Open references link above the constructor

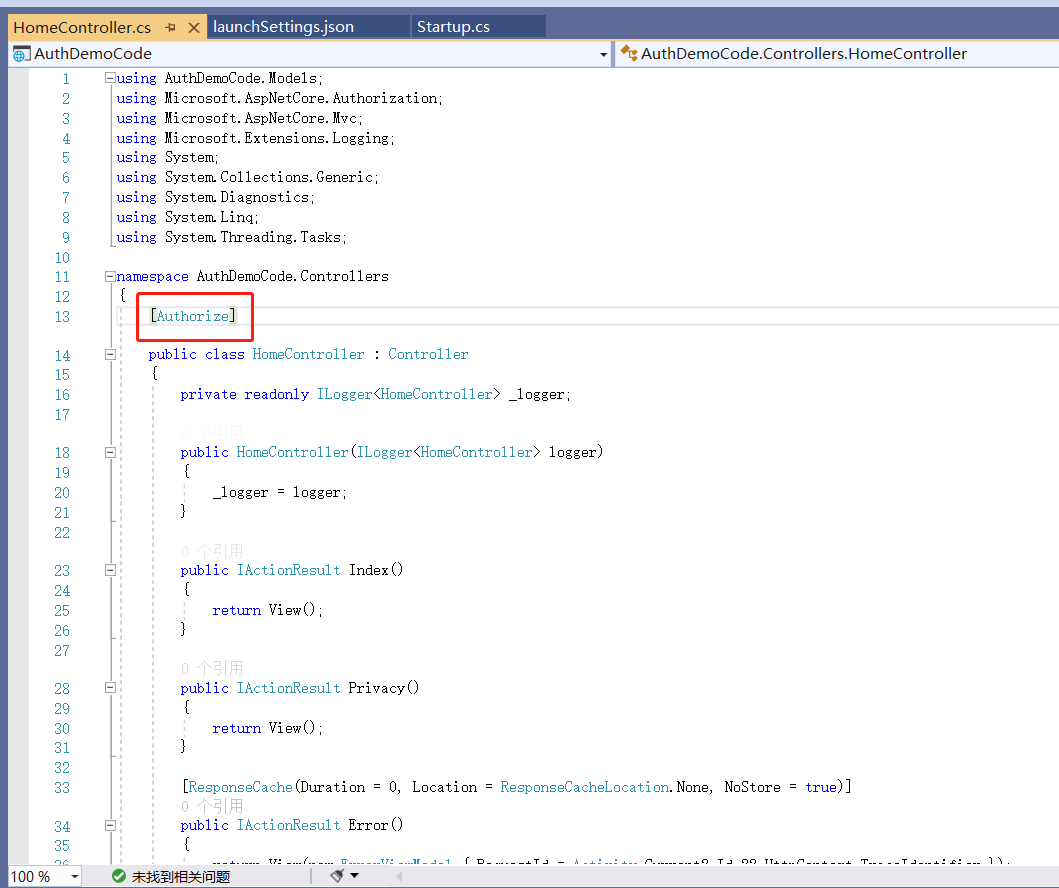212,433
